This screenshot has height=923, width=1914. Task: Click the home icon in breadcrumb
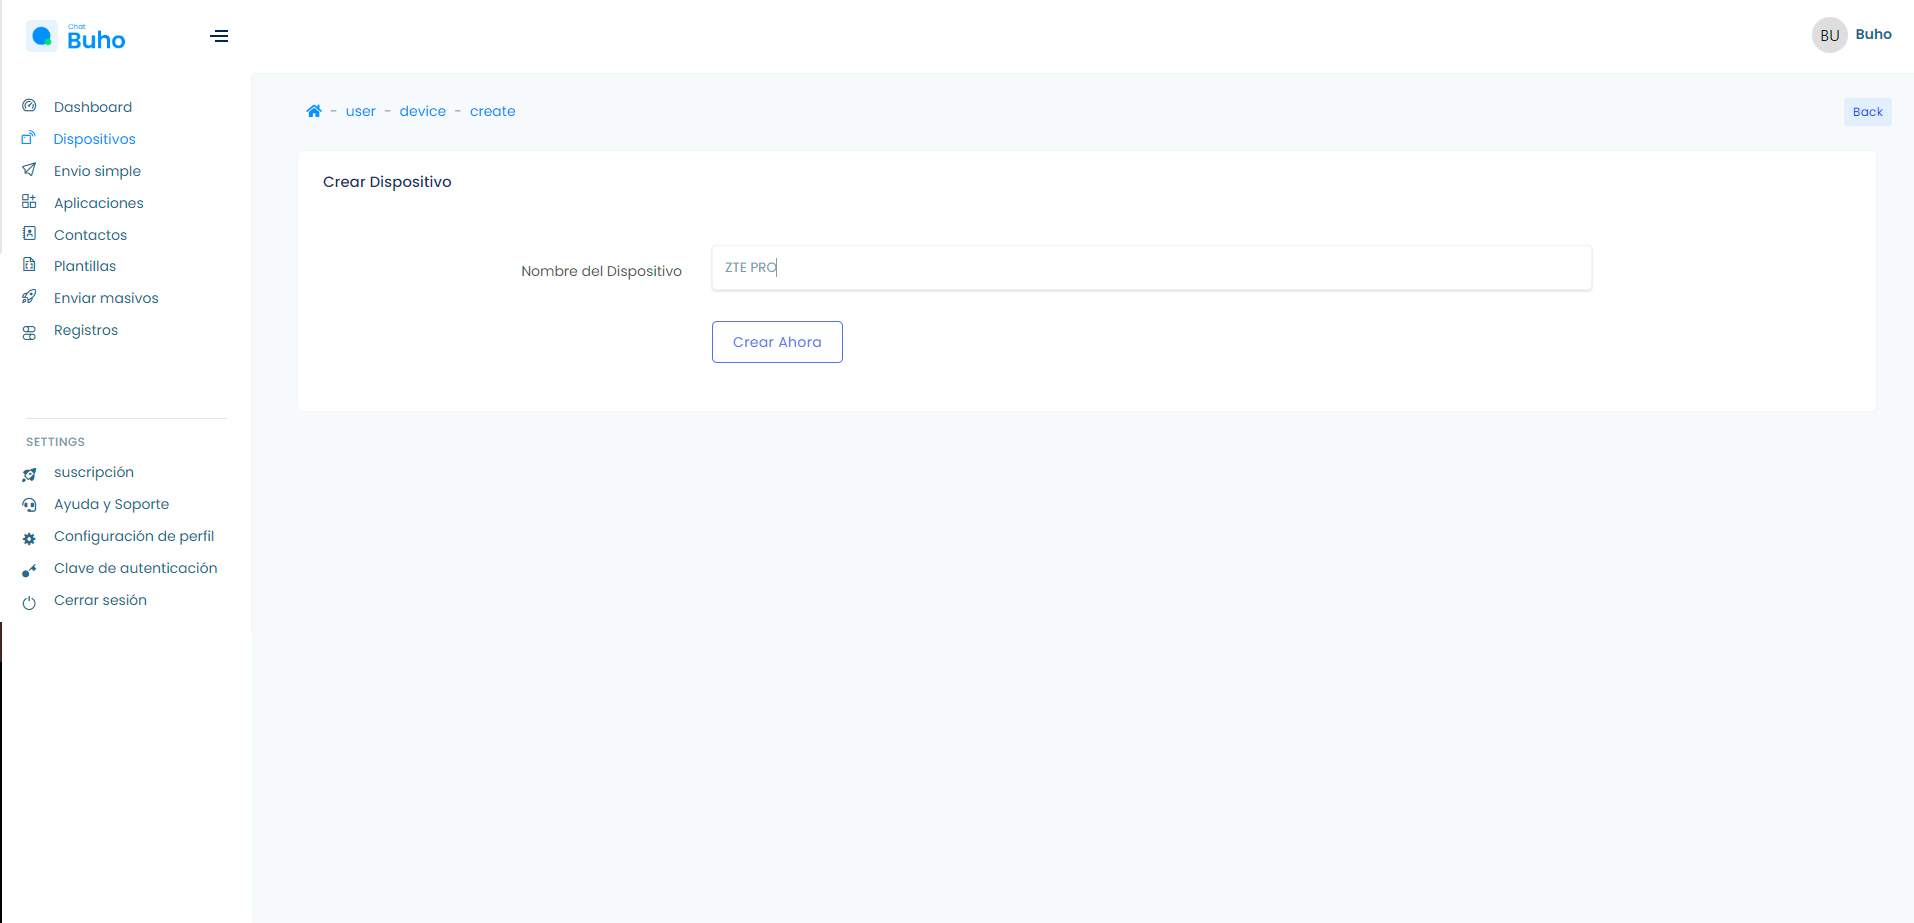[x=314, y=111]
